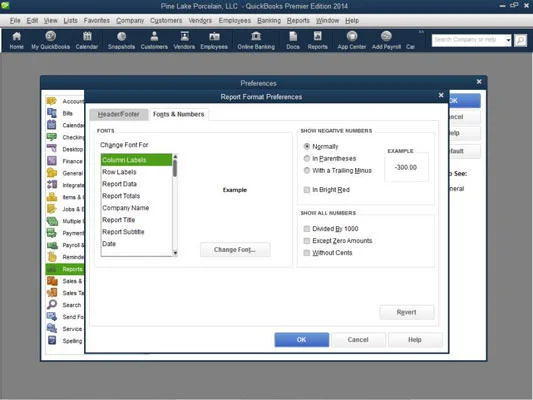Open the Customers toolbar icon

[x=154, y=40]
